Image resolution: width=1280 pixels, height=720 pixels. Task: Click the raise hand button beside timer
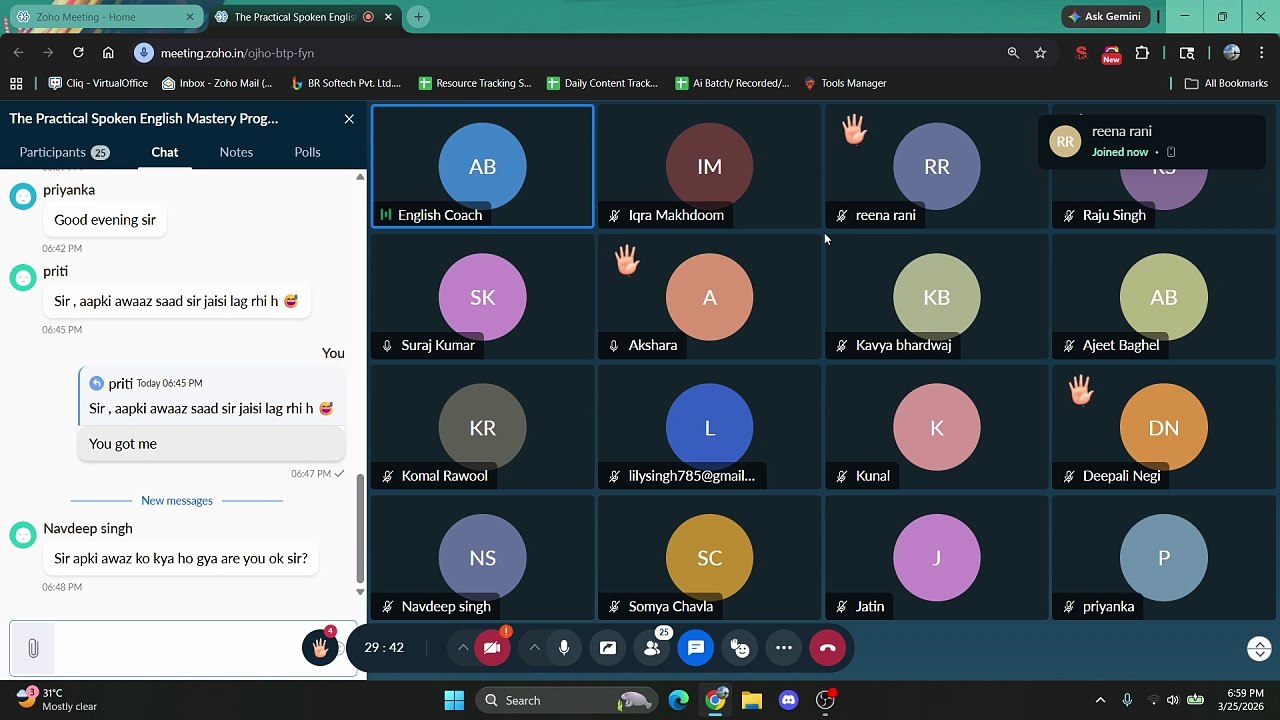[x=321, y=648]
